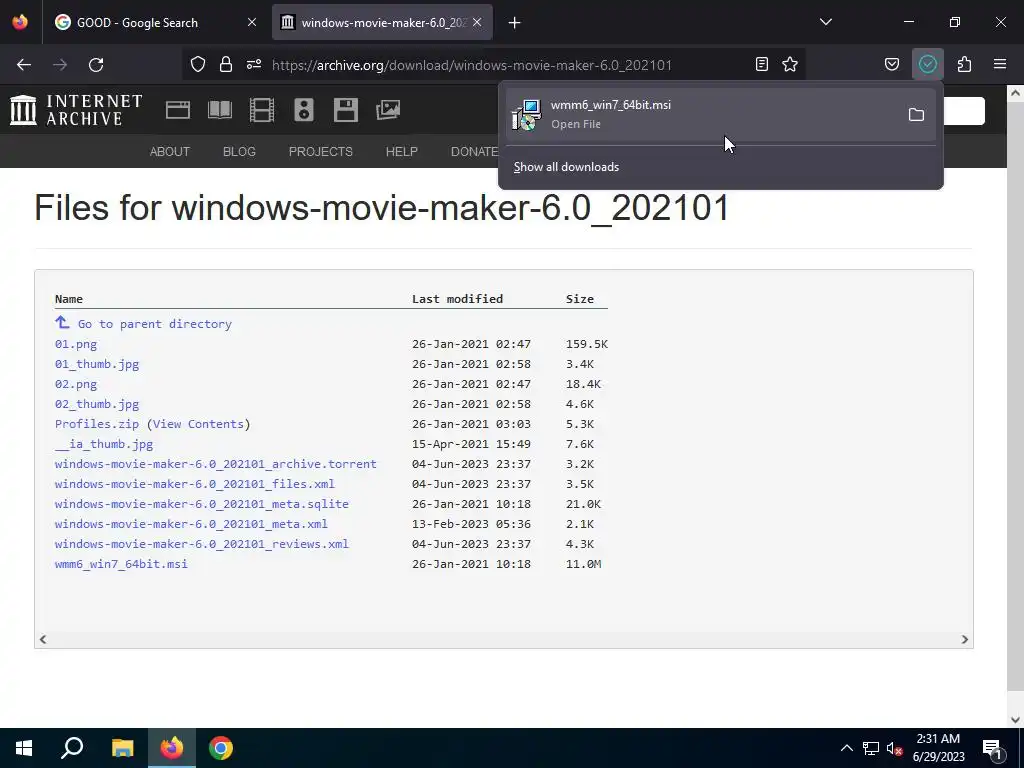Open the notification center icon
This screenshot has width=1024, height=768.
pos(991,748)
